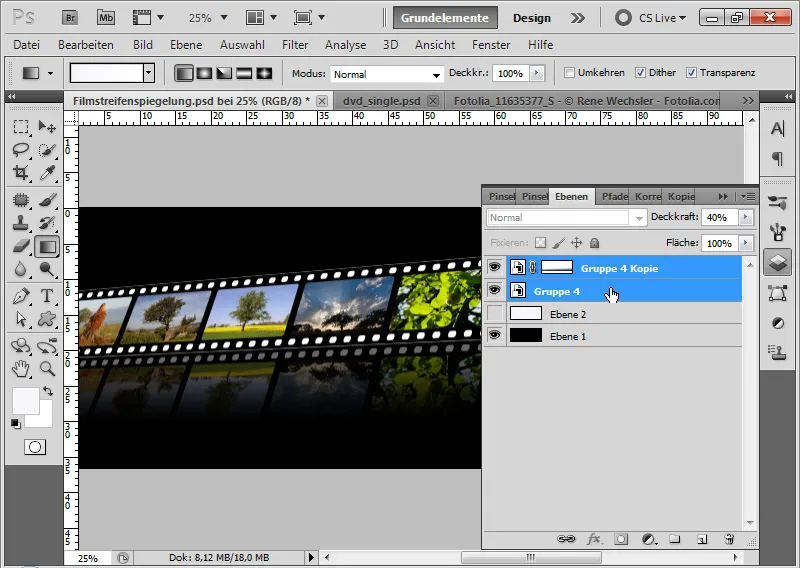Open the Ebene menu
The height and width of the screenshot is (568, 800).
pyautogui.click(x=186, y=45)
